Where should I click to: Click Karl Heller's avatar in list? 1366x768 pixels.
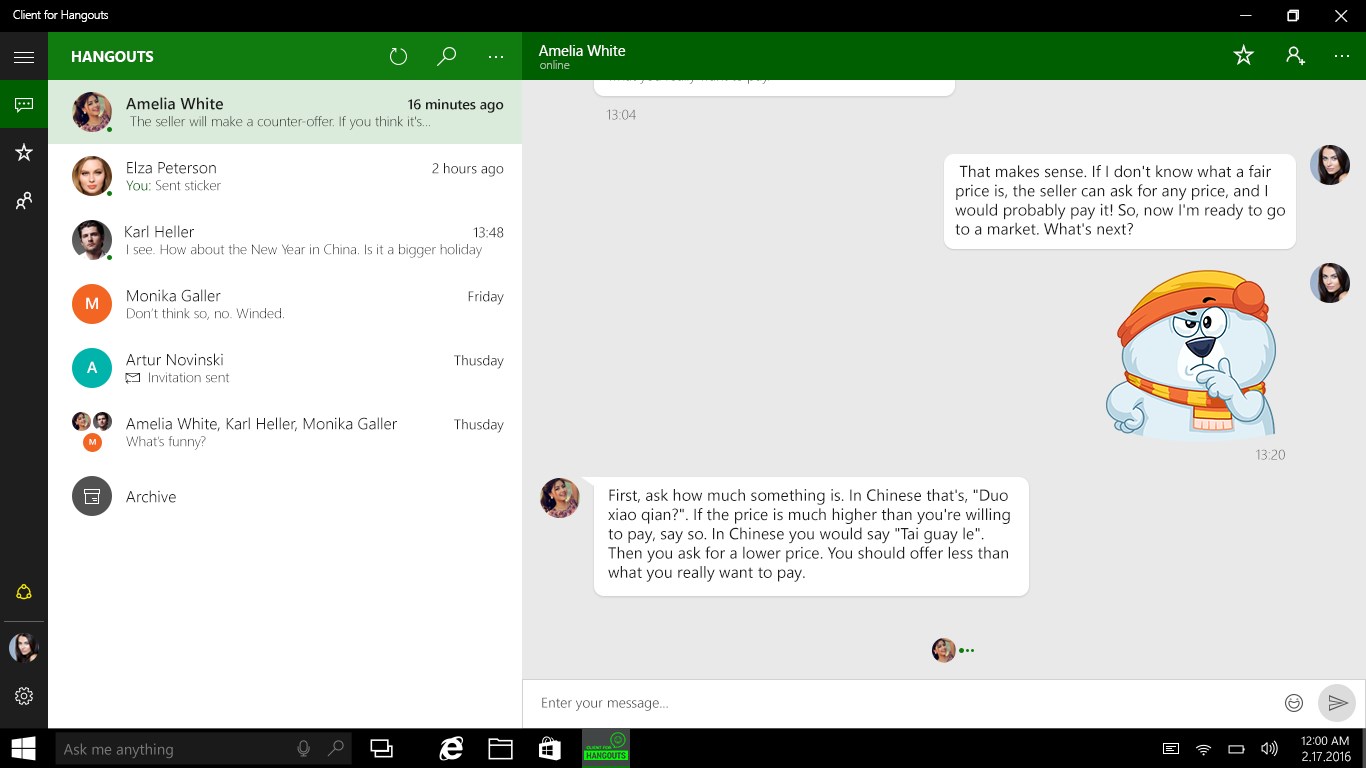click(x=92, y=240)
